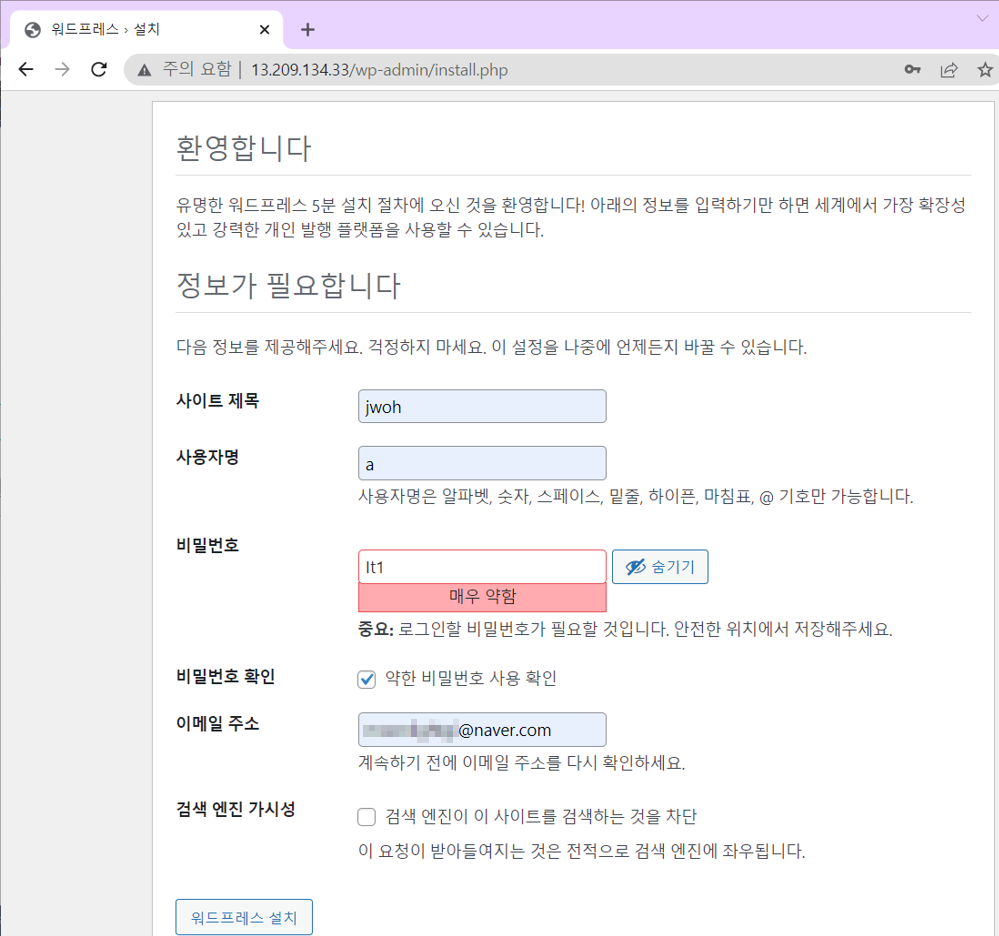Enable 검색 엔진 차단 checkbox
The width and height of the screenshot is (999, 936).
366,817
